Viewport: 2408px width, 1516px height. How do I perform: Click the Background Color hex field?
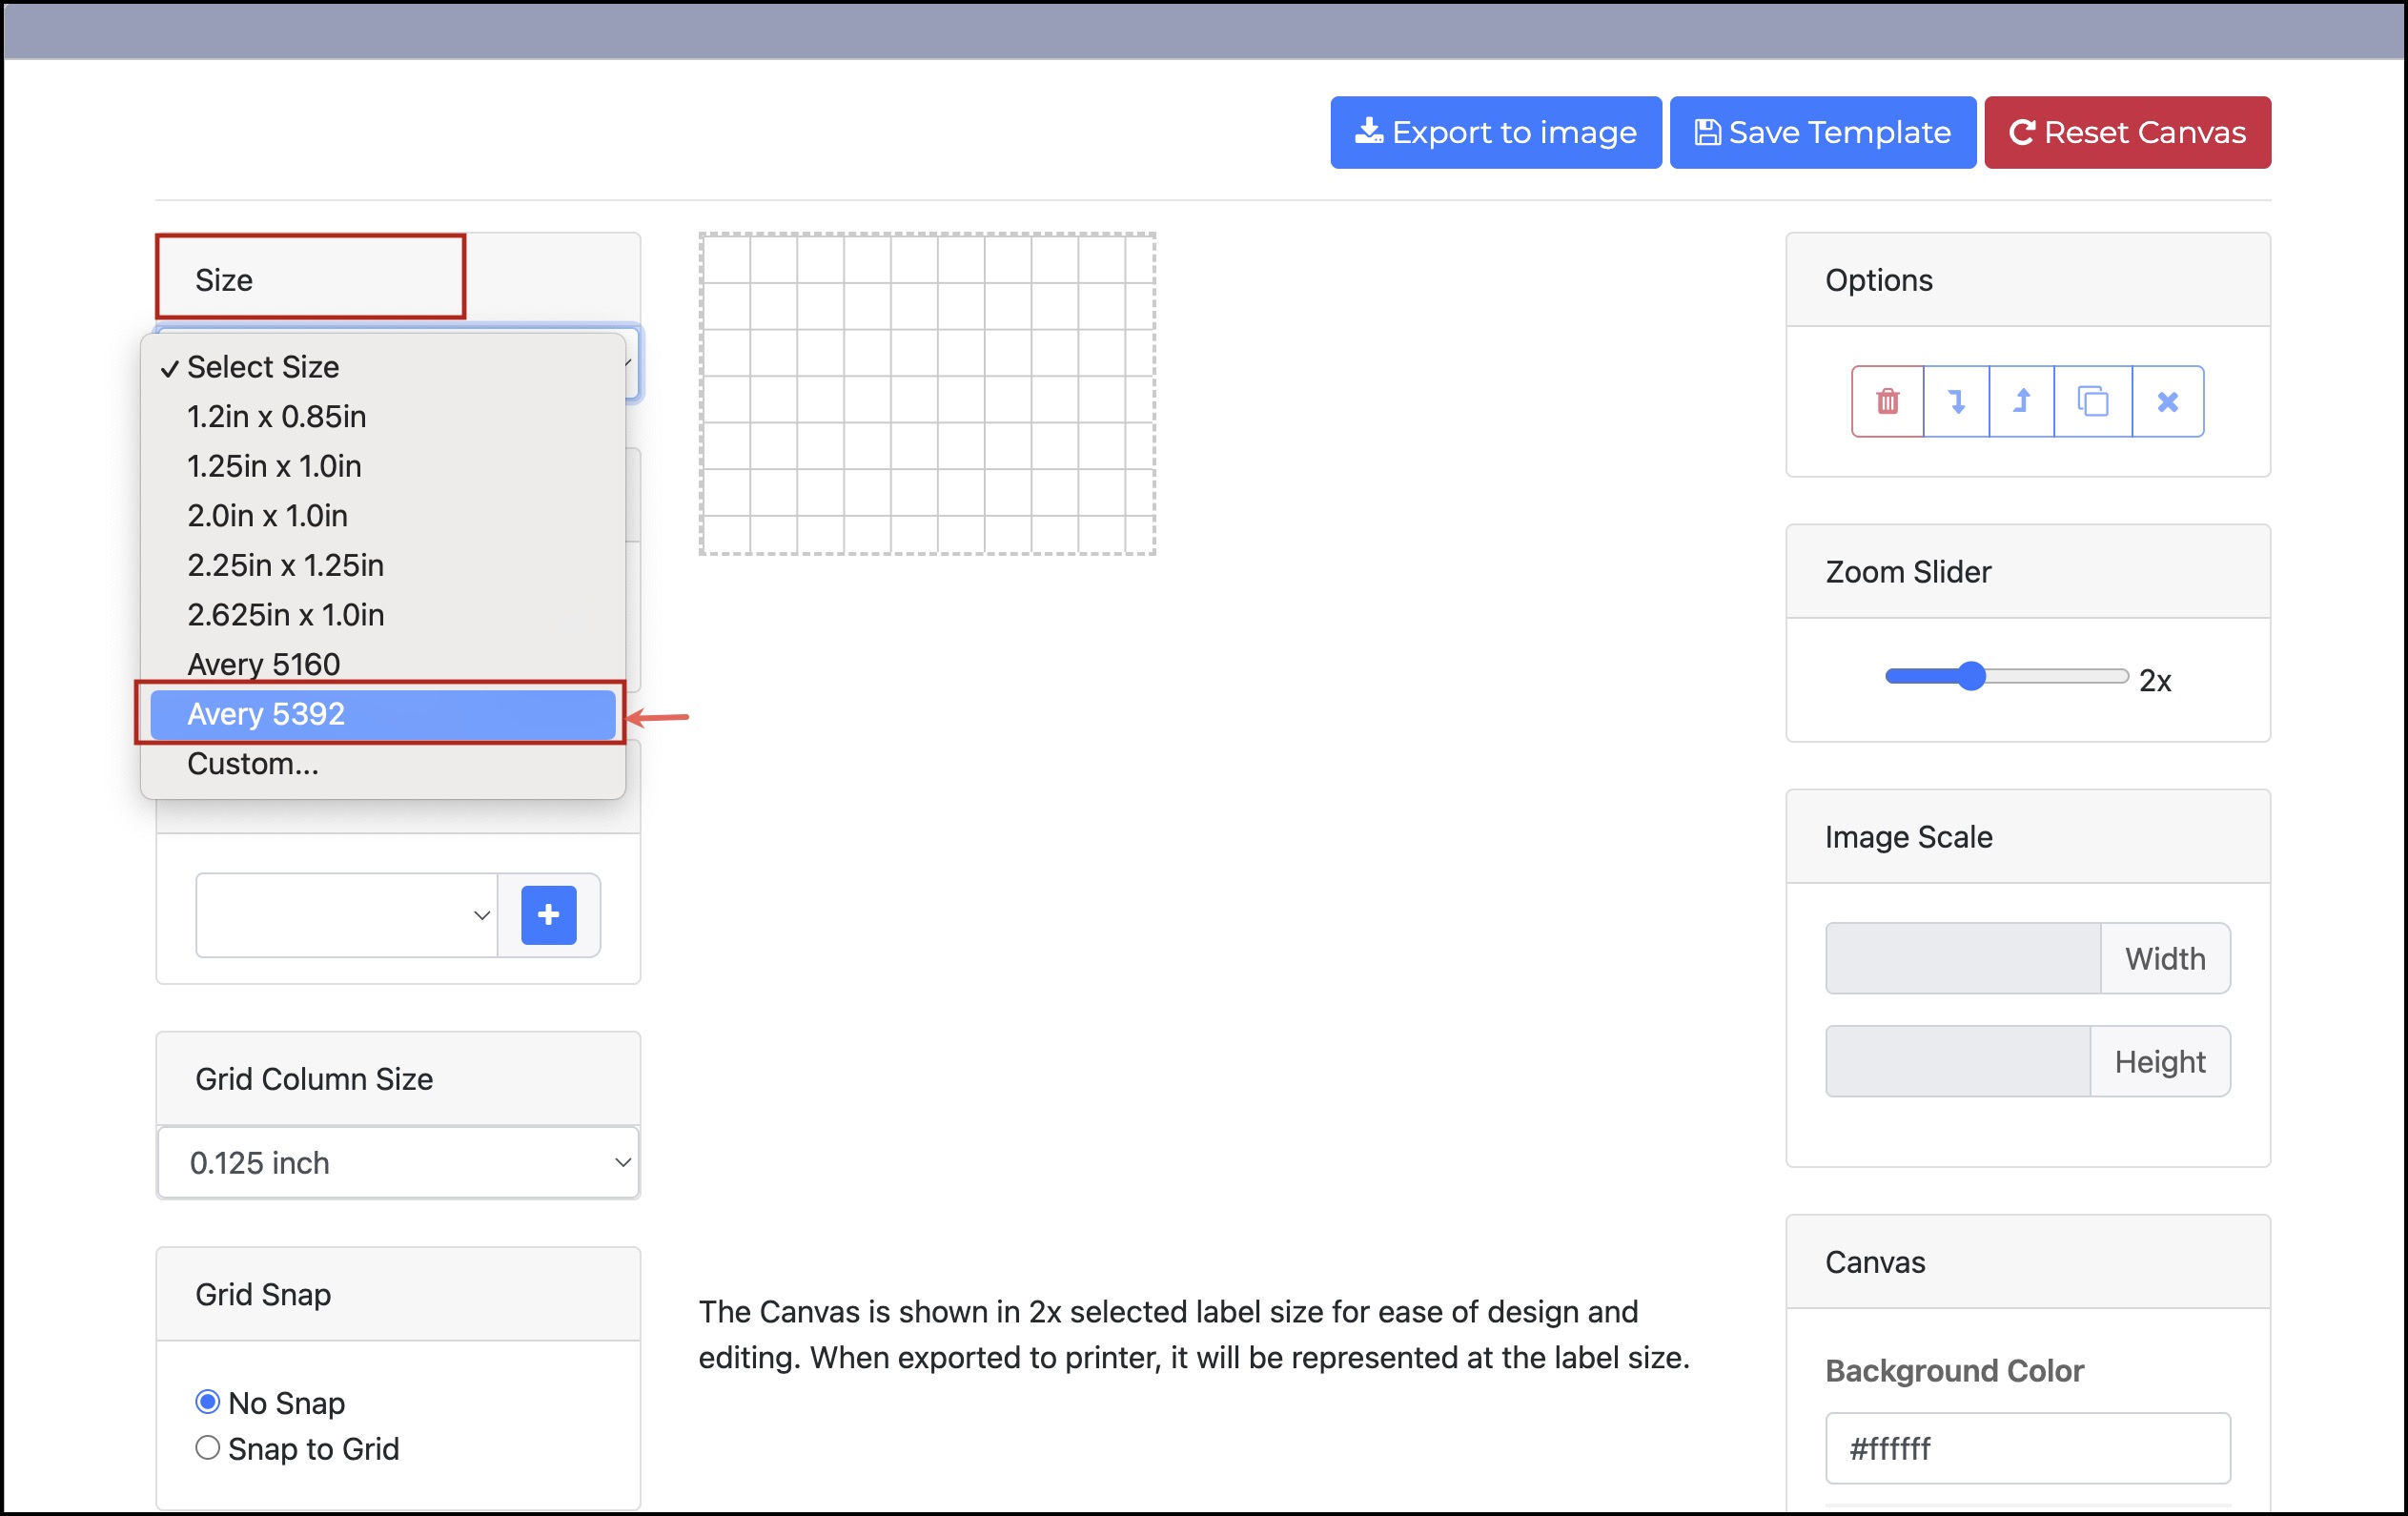(x=2027, y=1448)
